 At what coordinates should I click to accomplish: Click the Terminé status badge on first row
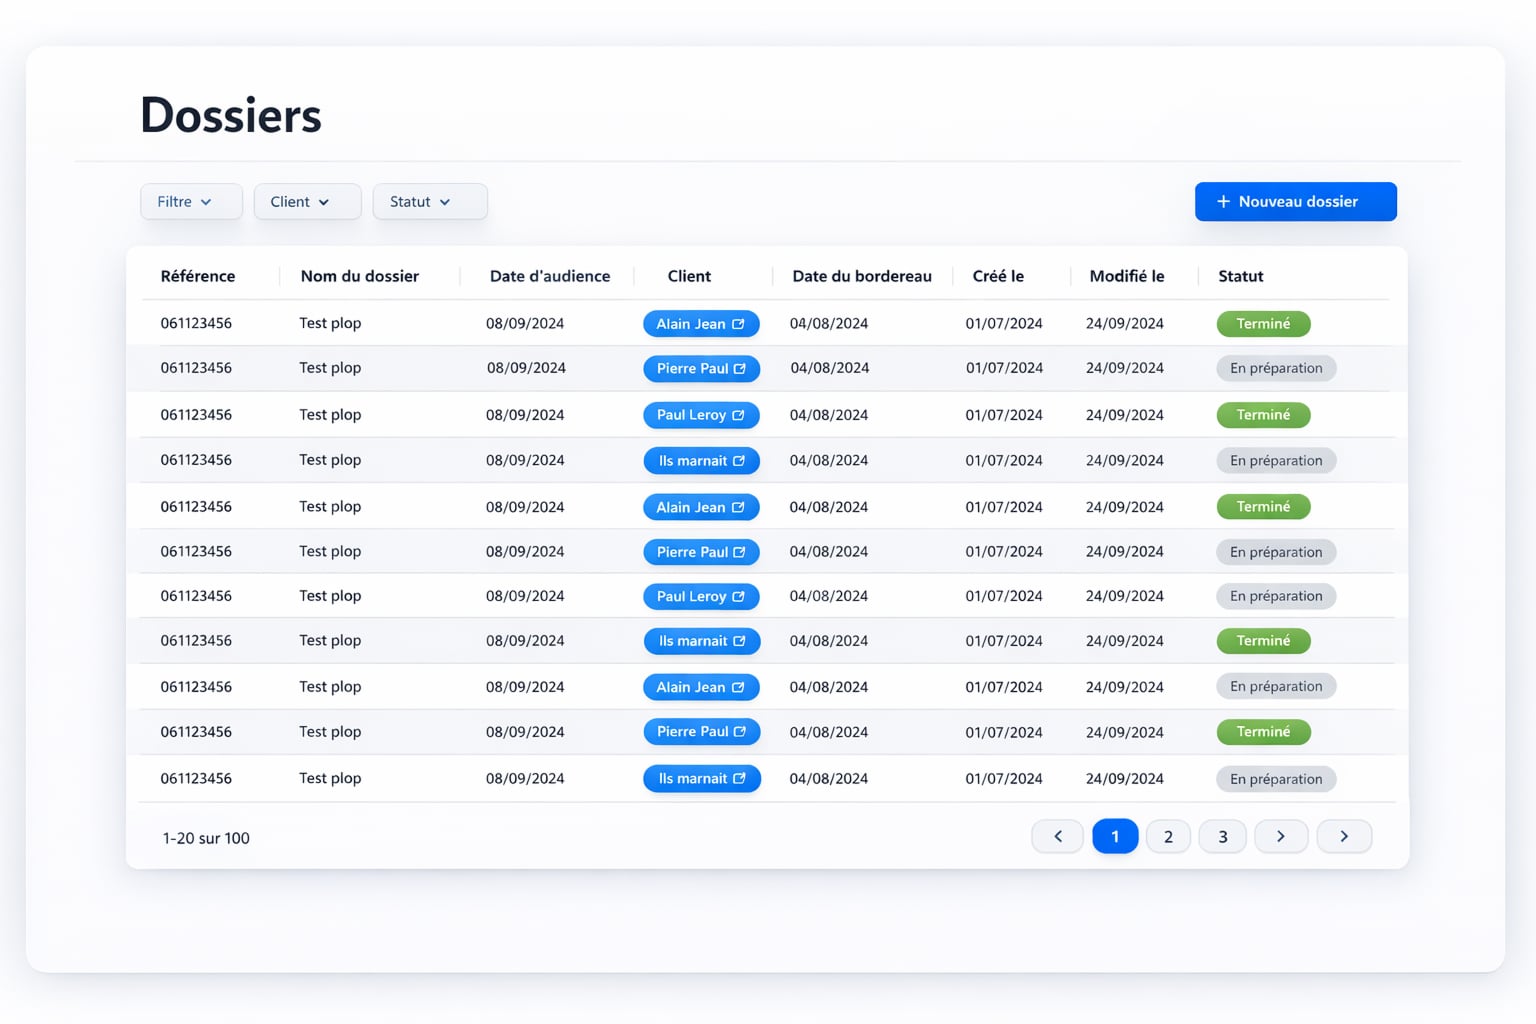[x=1263, y=323]
